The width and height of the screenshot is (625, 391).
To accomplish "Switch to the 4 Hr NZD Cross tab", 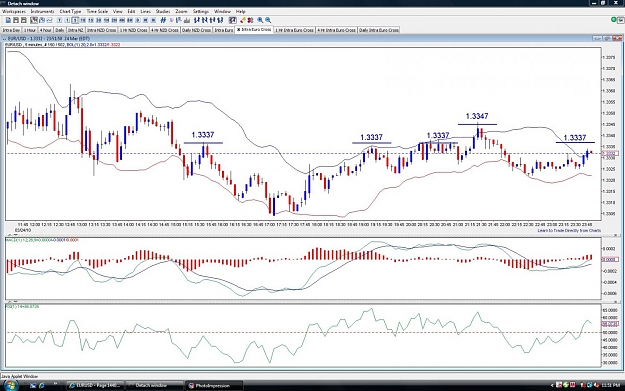I will pos(165,30).
